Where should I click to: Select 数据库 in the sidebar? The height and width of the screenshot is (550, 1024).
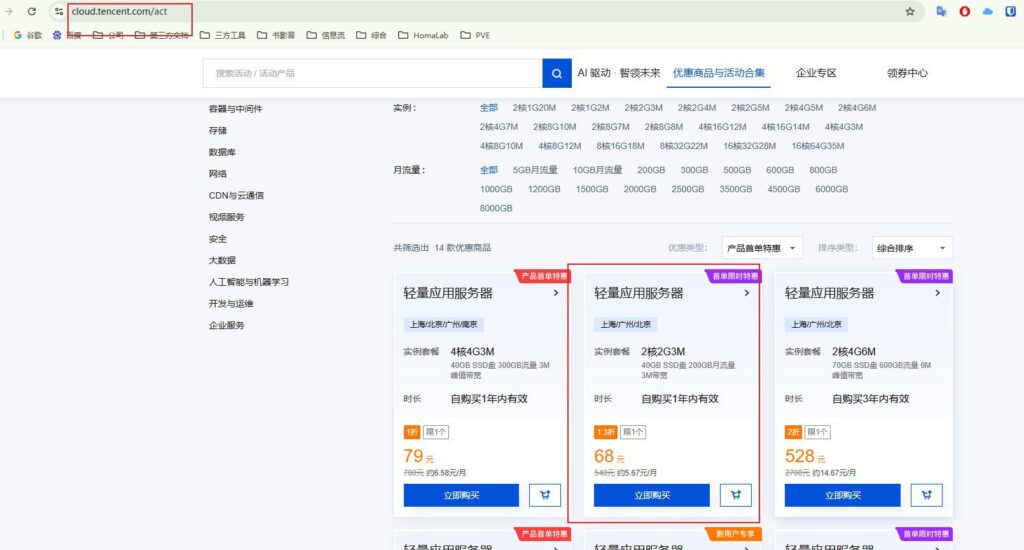click(222, 152)
